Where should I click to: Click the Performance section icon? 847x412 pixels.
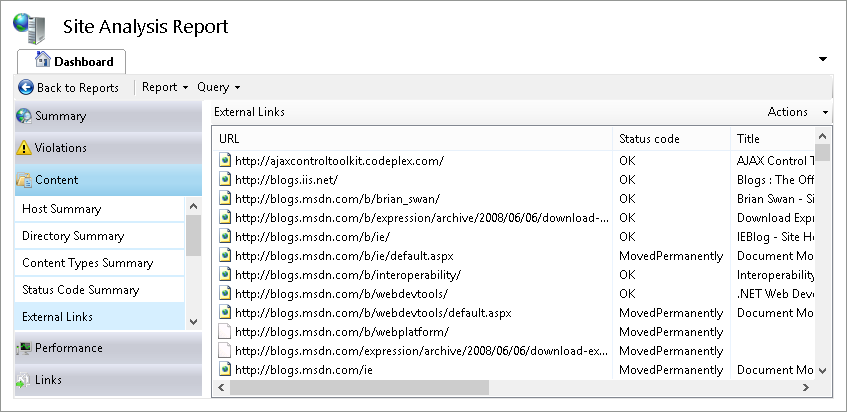tap(24, 349)
